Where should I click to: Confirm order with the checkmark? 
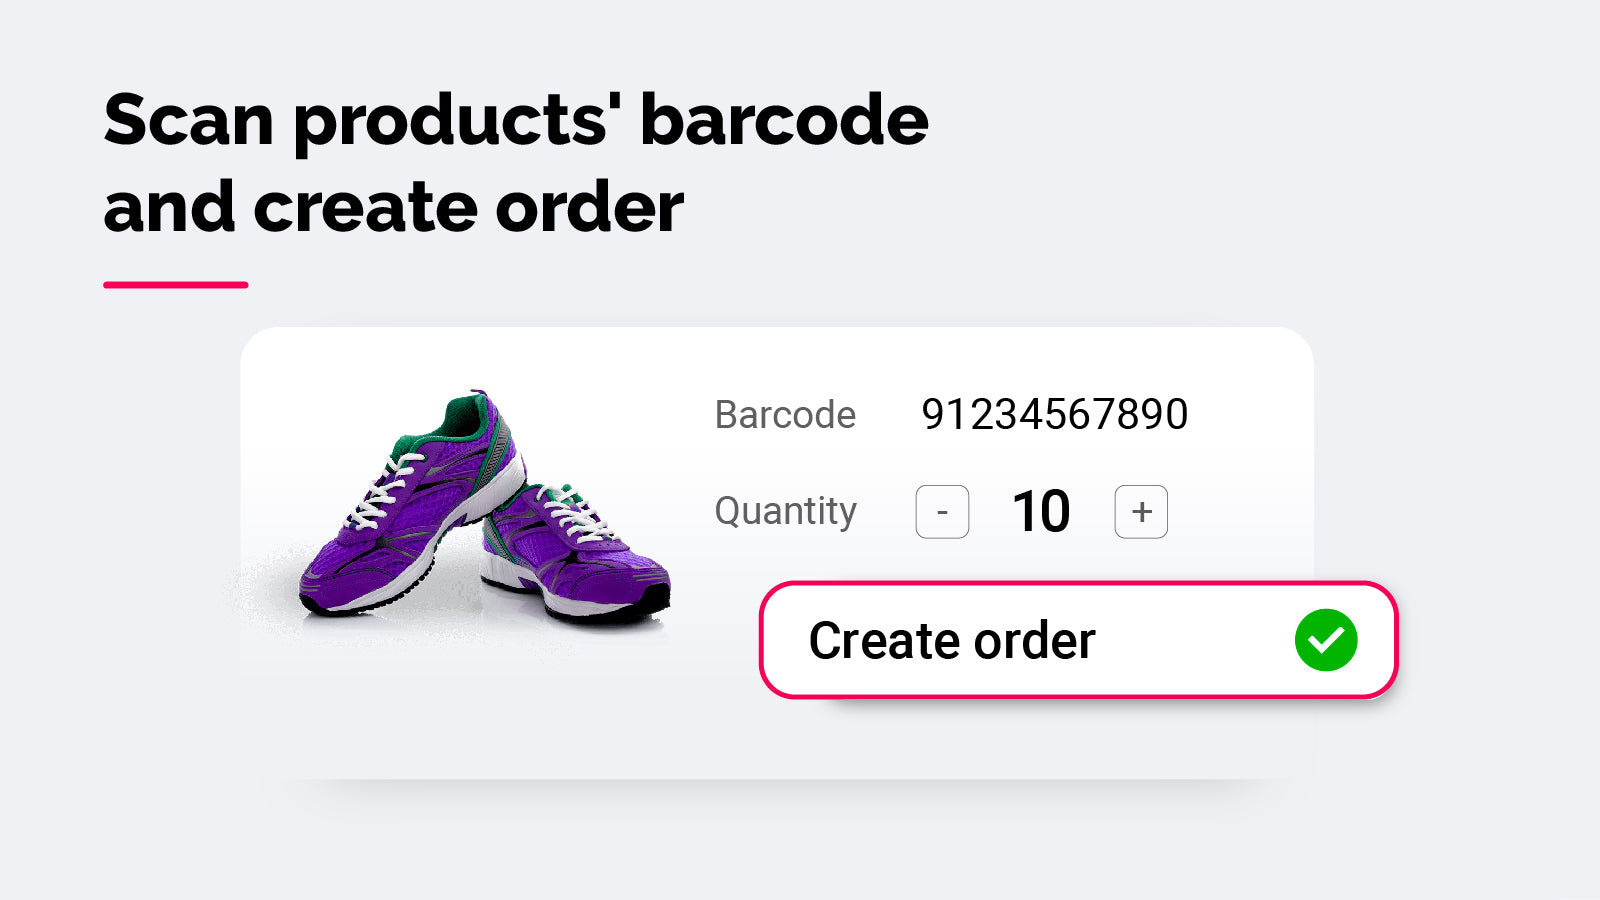click(x=1325, y=638)
